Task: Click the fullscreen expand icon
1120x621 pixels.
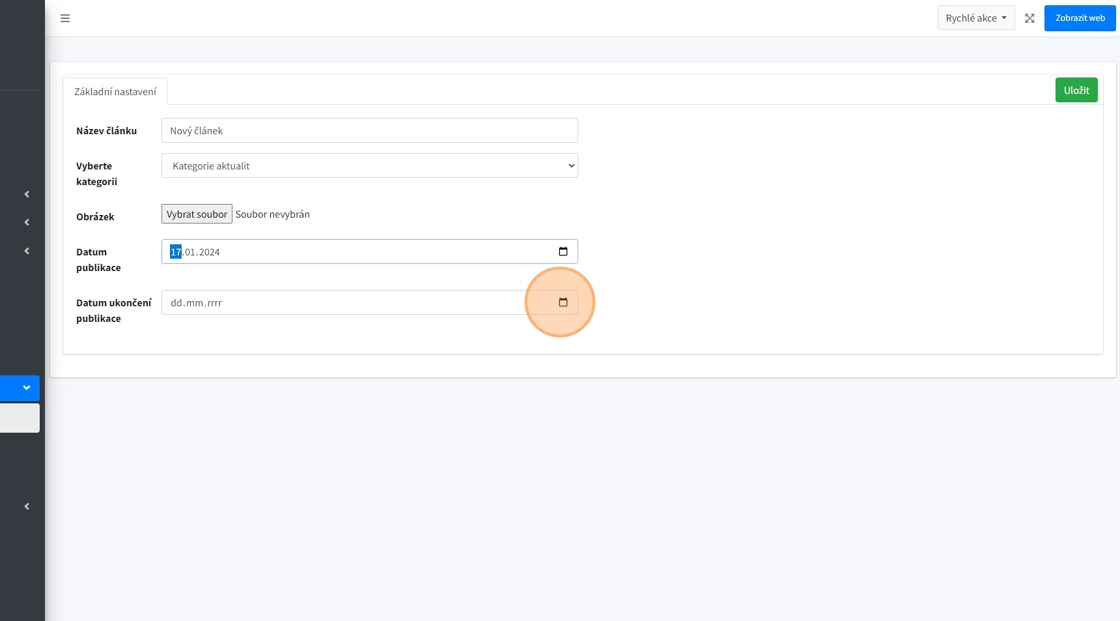Action: (1029, 18)
